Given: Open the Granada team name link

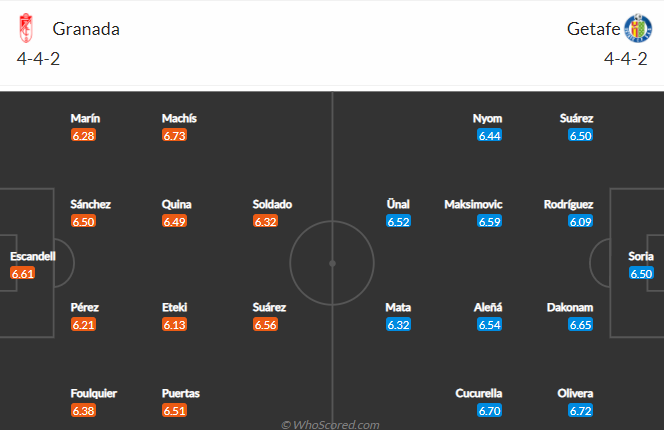Looking at the screenshot, I should 86,29.
